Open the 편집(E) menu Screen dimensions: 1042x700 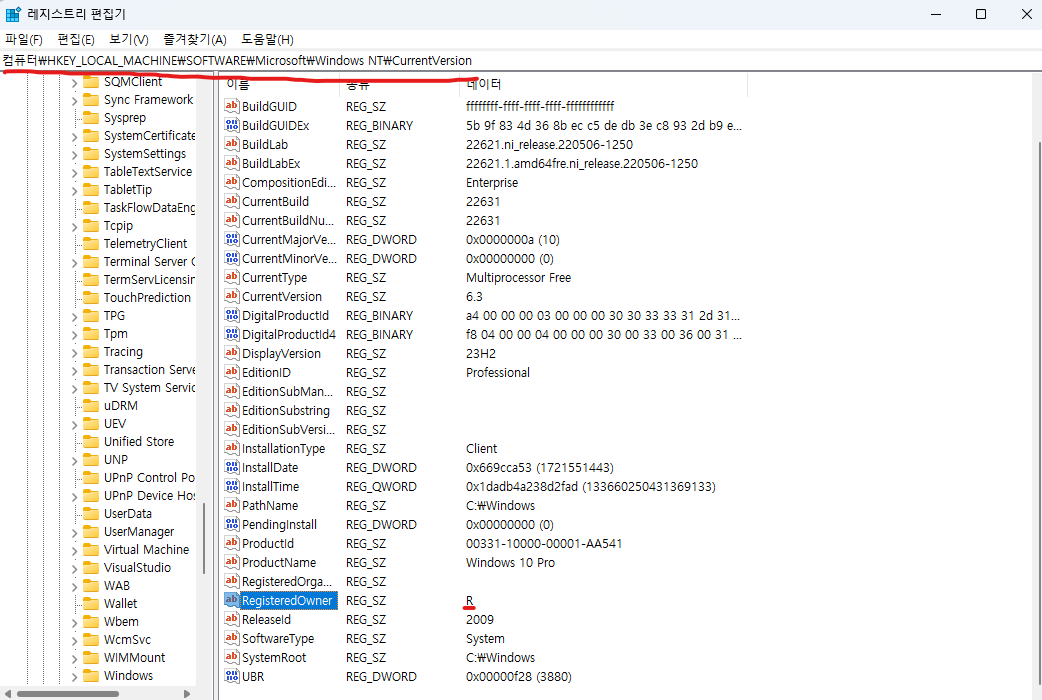coord(76,40)
